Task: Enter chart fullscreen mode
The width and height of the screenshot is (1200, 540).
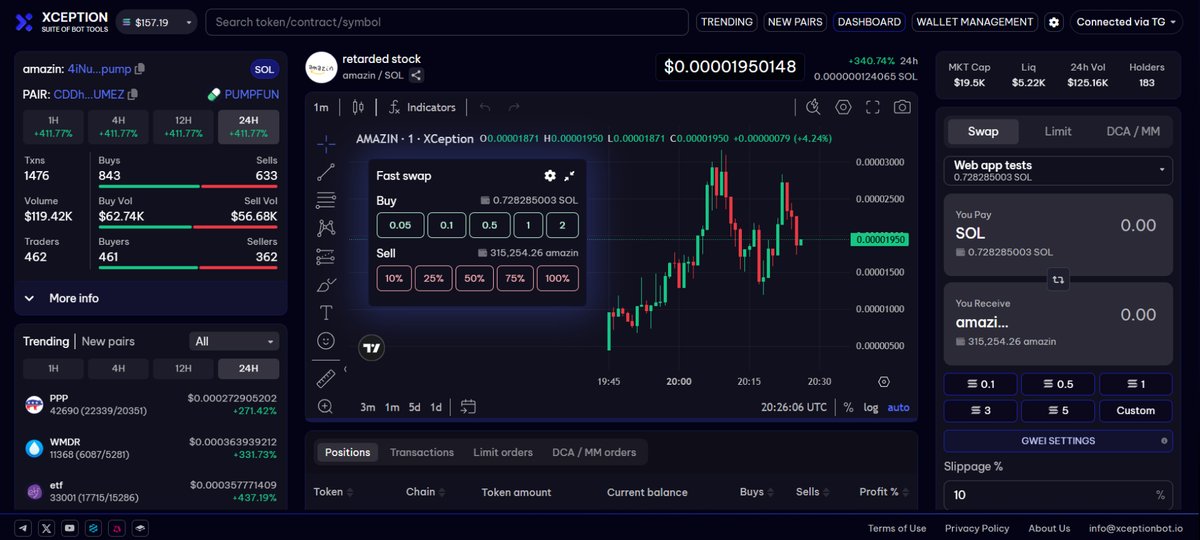Action: click(x=872, y=107)
